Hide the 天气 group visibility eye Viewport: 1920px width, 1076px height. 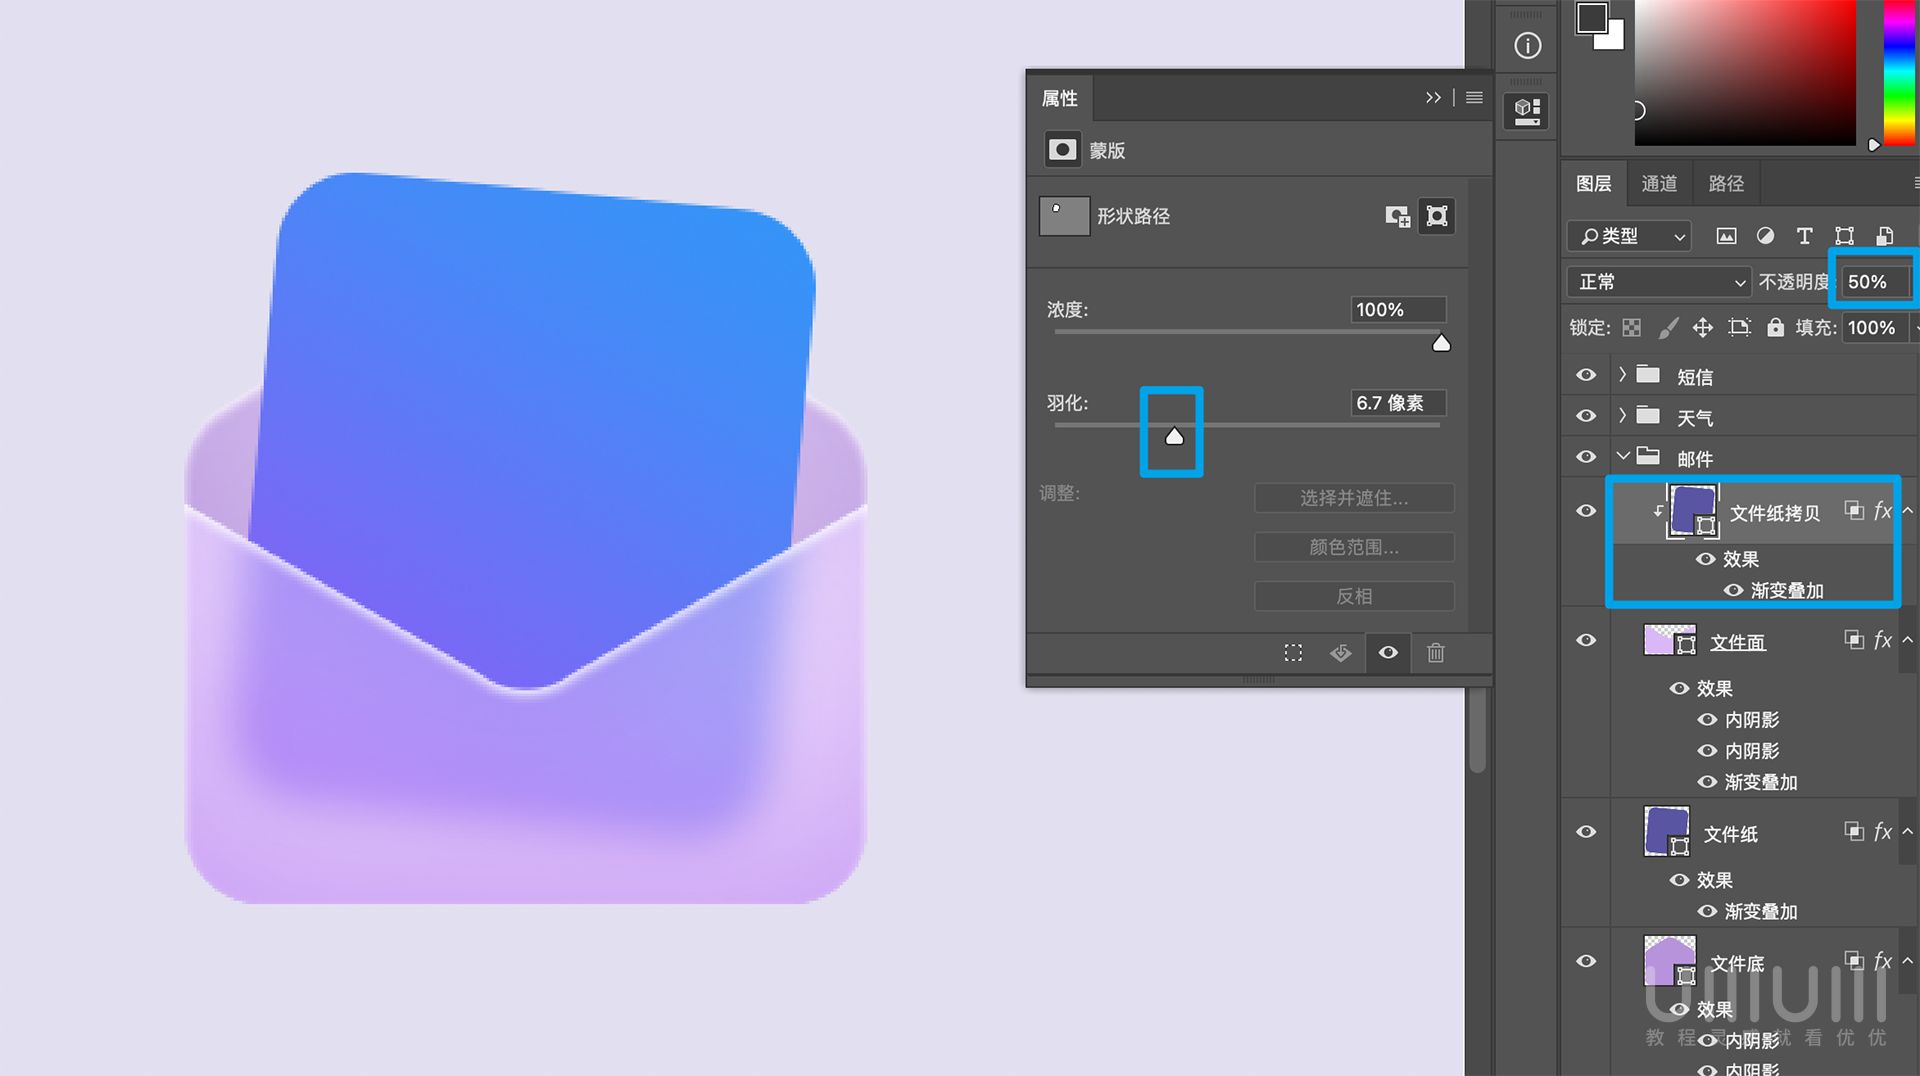tap(1585, 416)
